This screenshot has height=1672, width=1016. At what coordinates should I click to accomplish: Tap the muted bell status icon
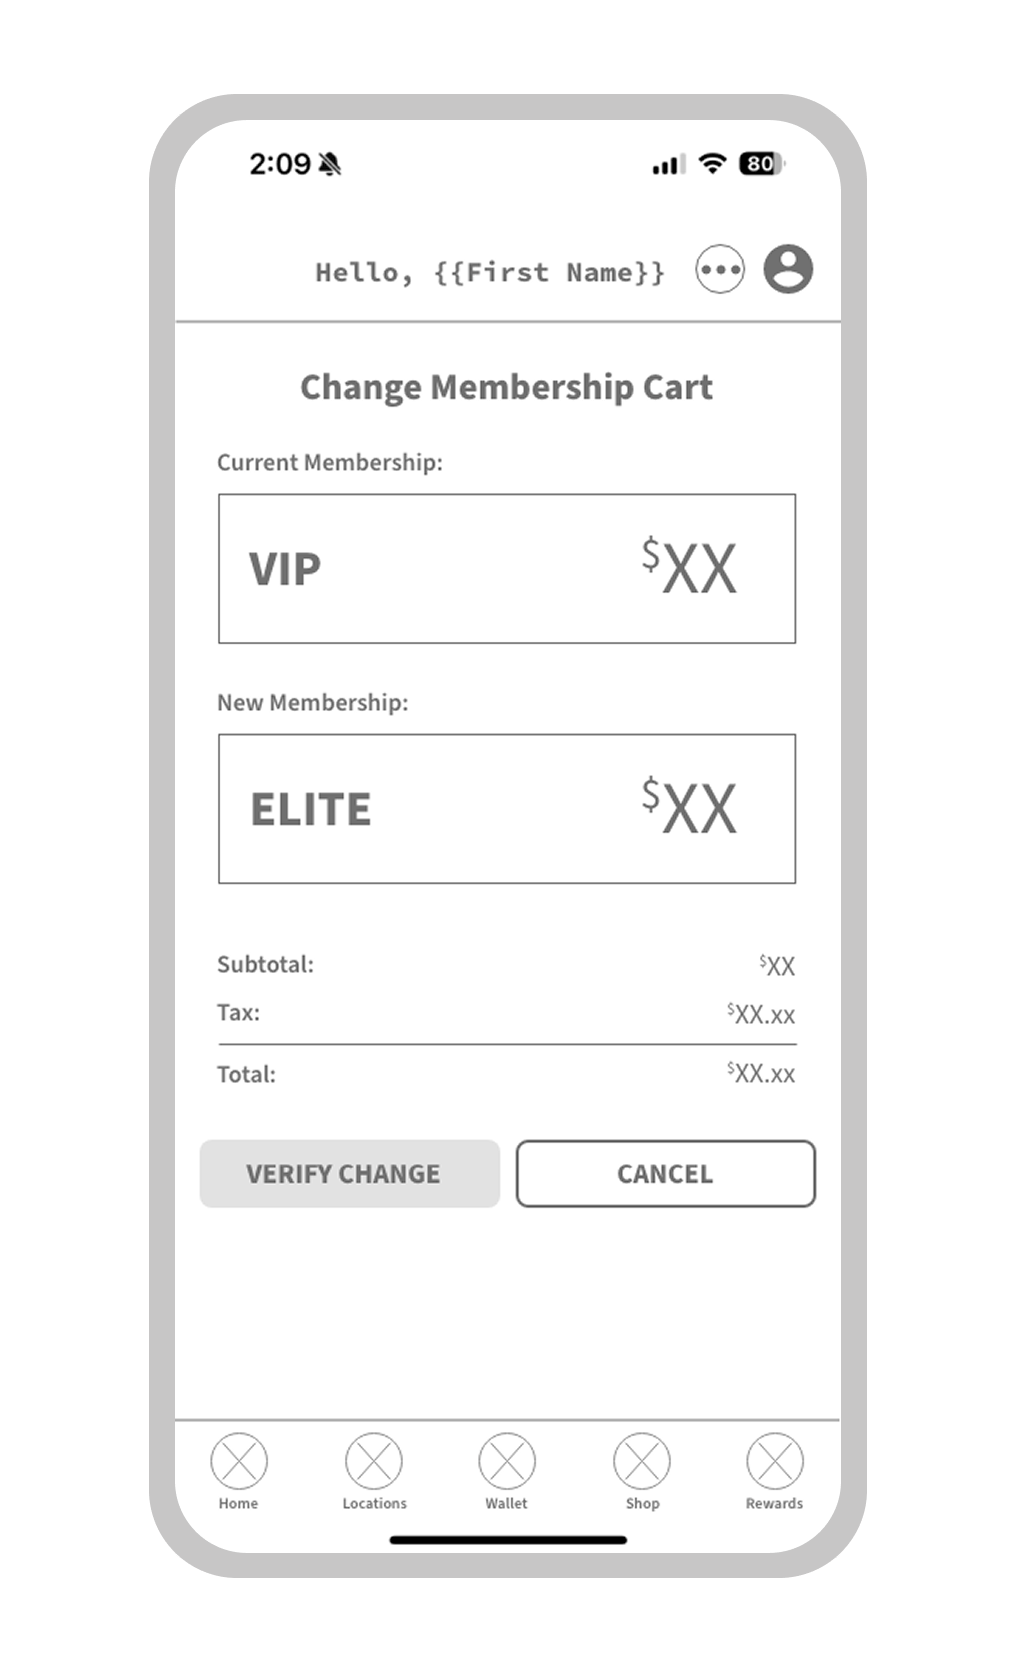pos(330,164)
